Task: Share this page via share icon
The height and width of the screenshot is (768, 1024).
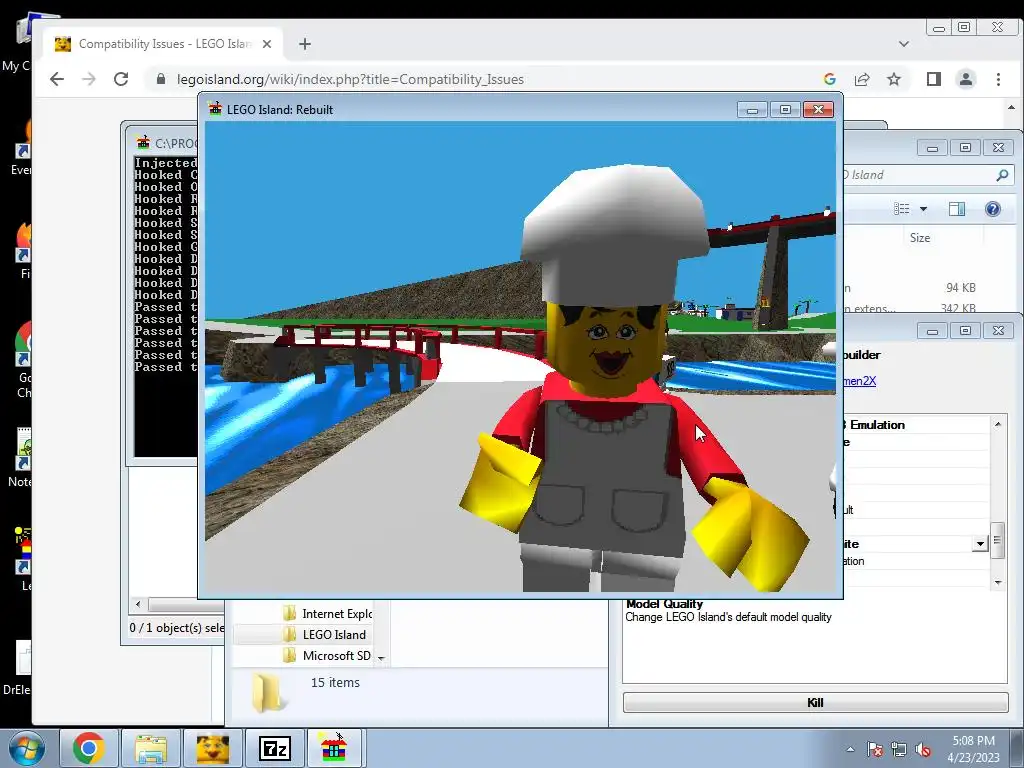Action: pos(861,79)
